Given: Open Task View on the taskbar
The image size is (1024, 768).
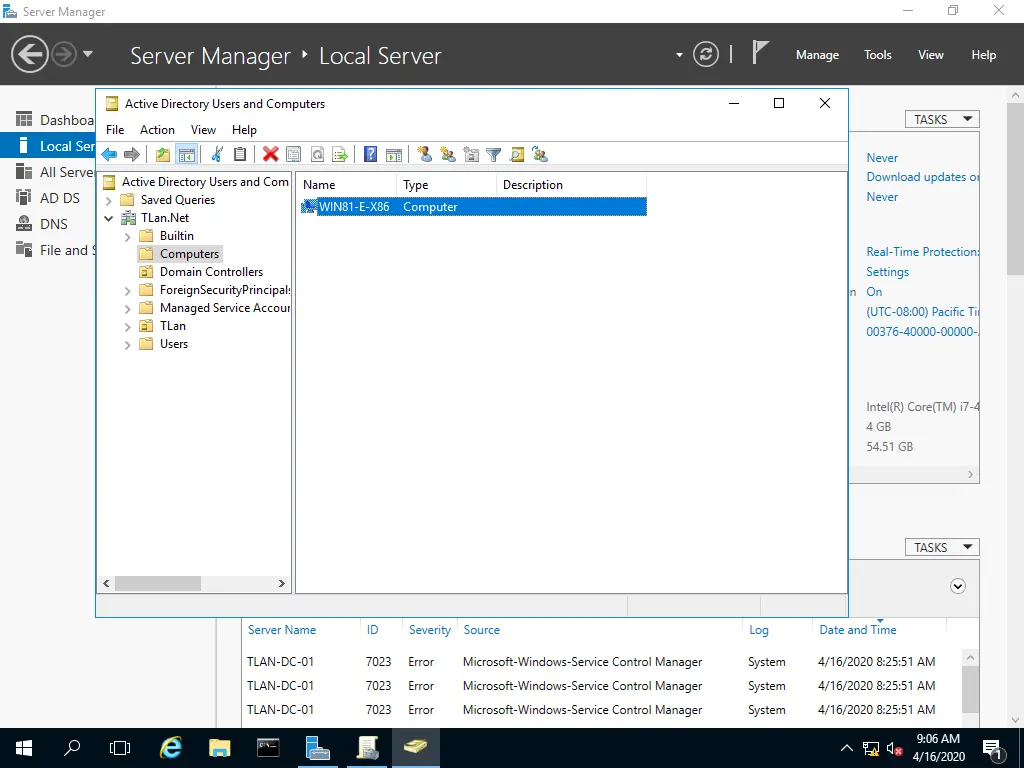Looking at the screenshot, I should 120,748.
